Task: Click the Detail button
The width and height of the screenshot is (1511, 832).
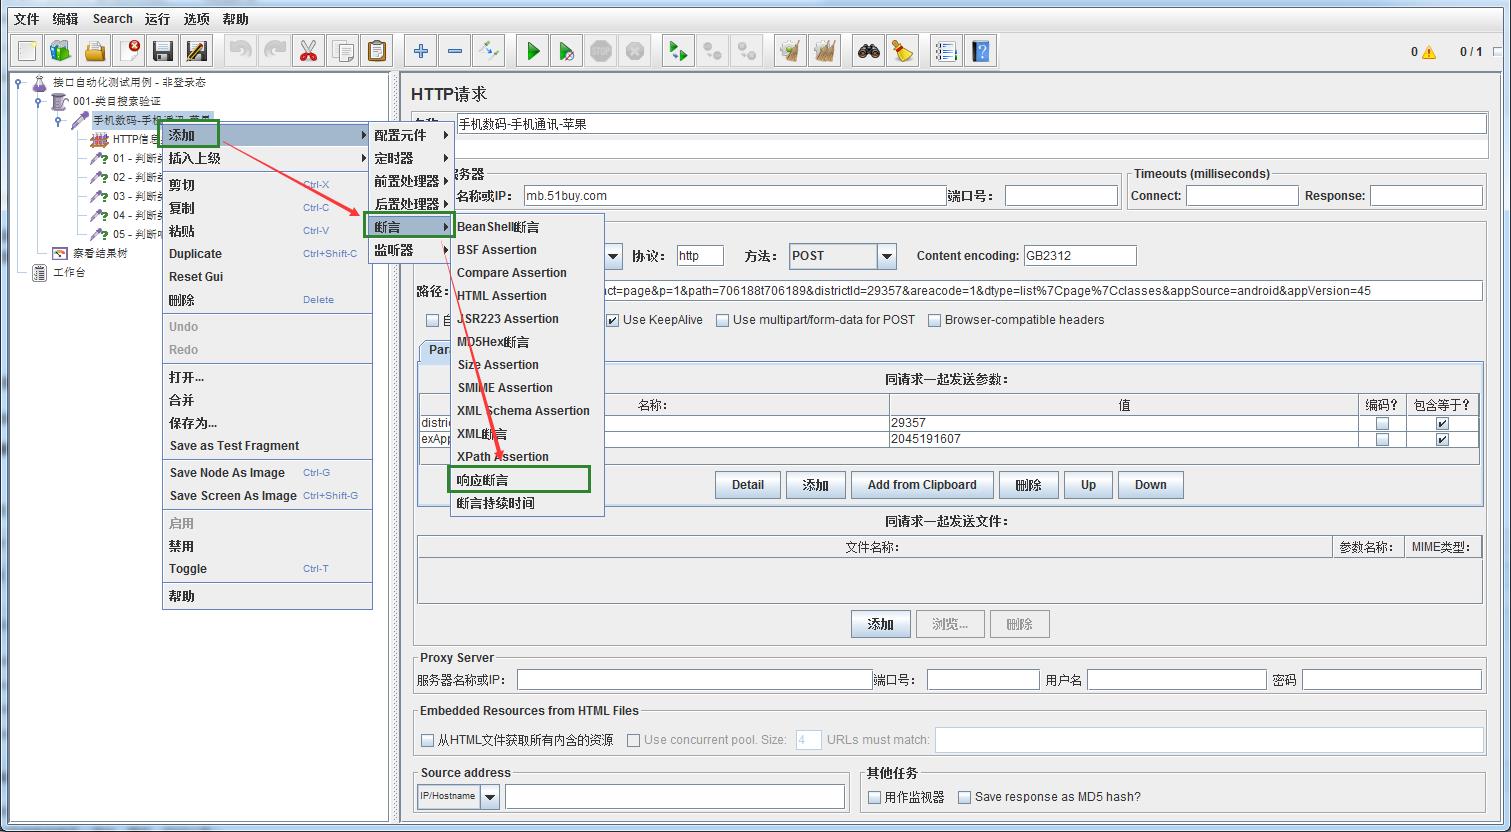Action: [x=748, y=485]
